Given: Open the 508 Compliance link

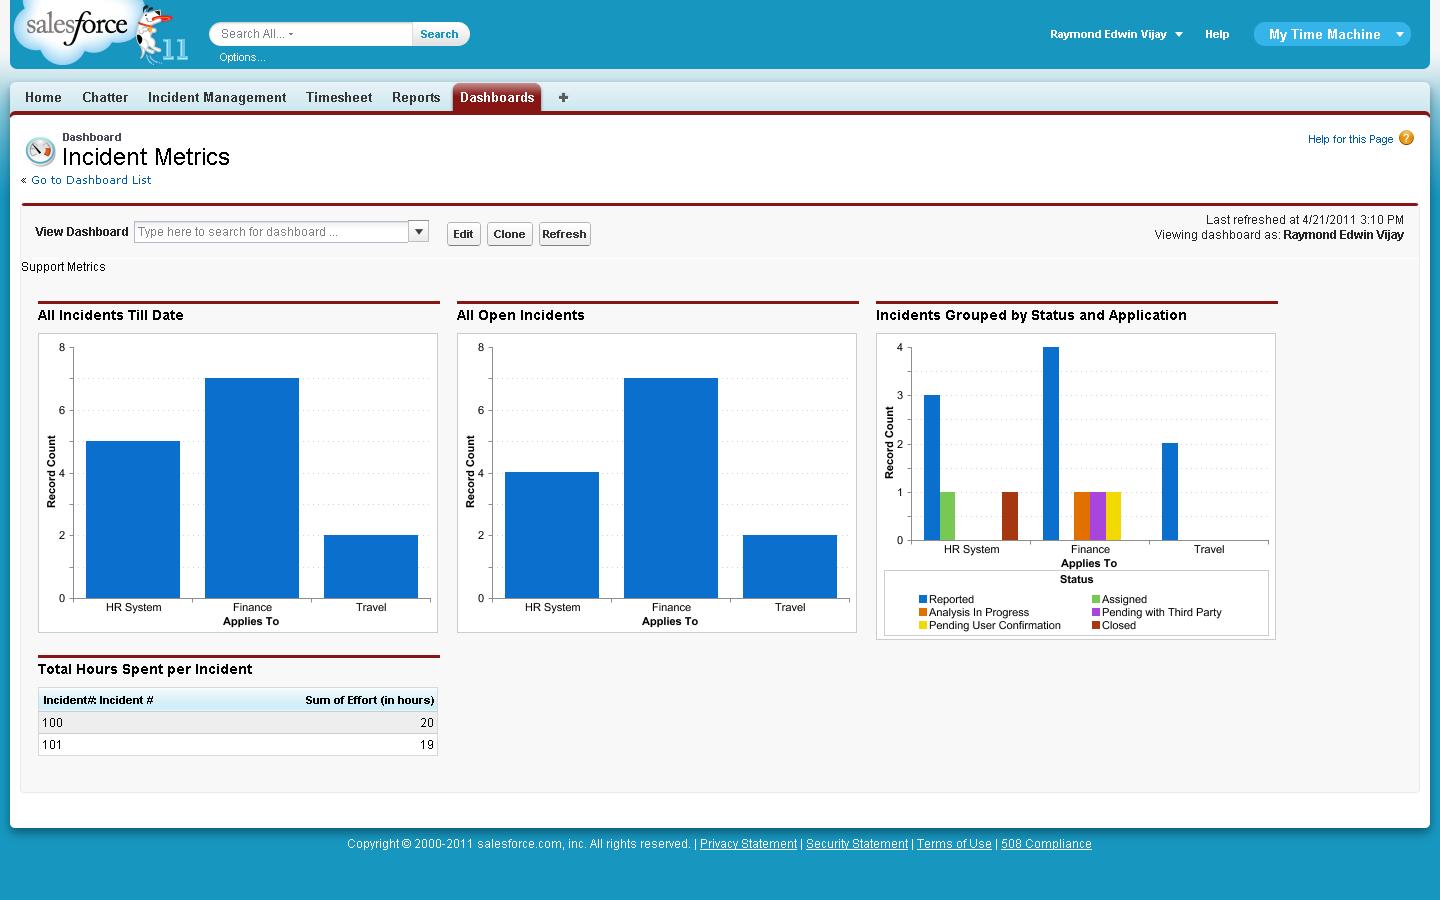Looking at the screenshot, I should pos(1046,844).
